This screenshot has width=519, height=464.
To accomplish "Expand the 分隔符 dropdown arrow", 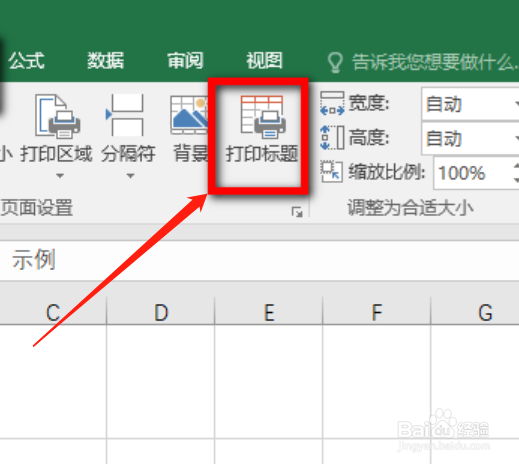I will pyautogui.click(x=130, y=175).
